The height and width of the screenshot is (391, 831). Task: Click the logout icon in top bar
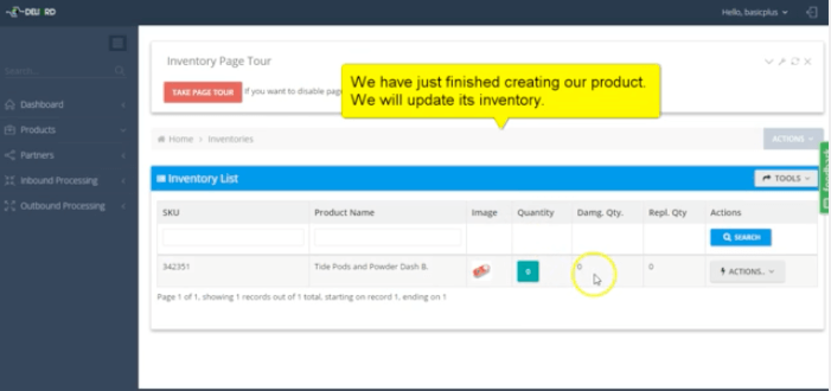click(811, 12)
